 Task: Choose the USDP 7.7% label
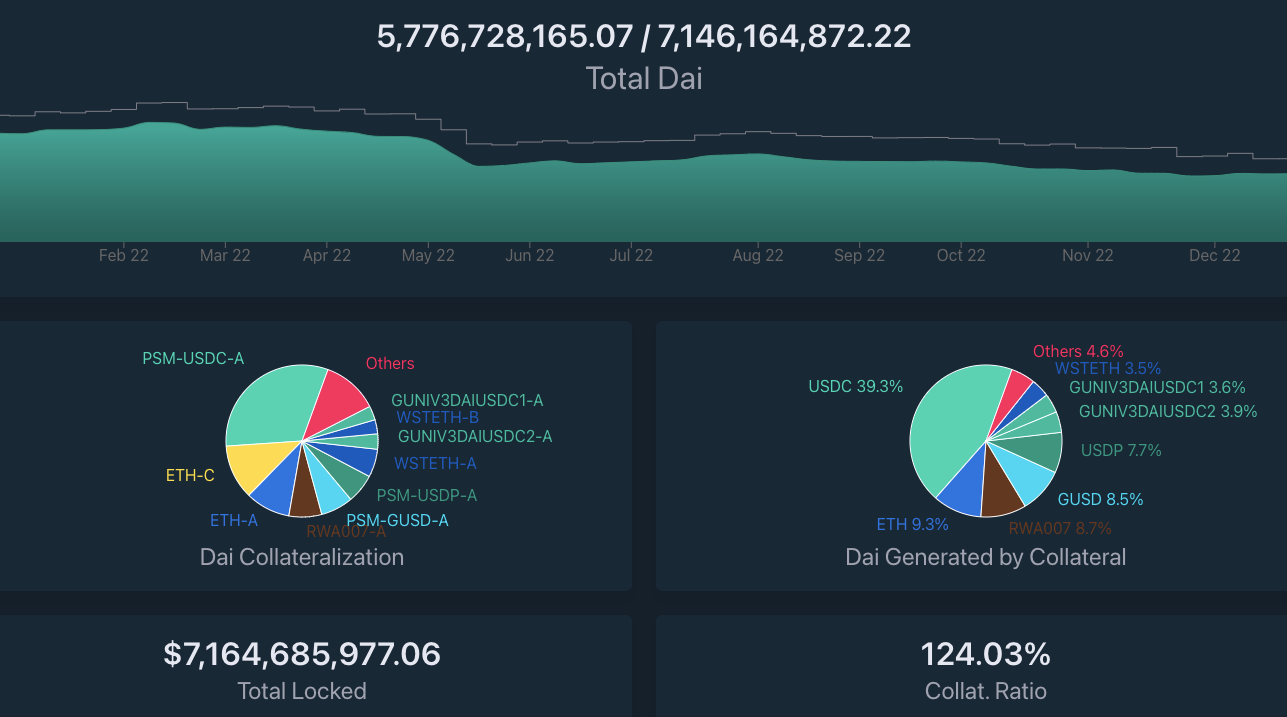point(1121,451)
